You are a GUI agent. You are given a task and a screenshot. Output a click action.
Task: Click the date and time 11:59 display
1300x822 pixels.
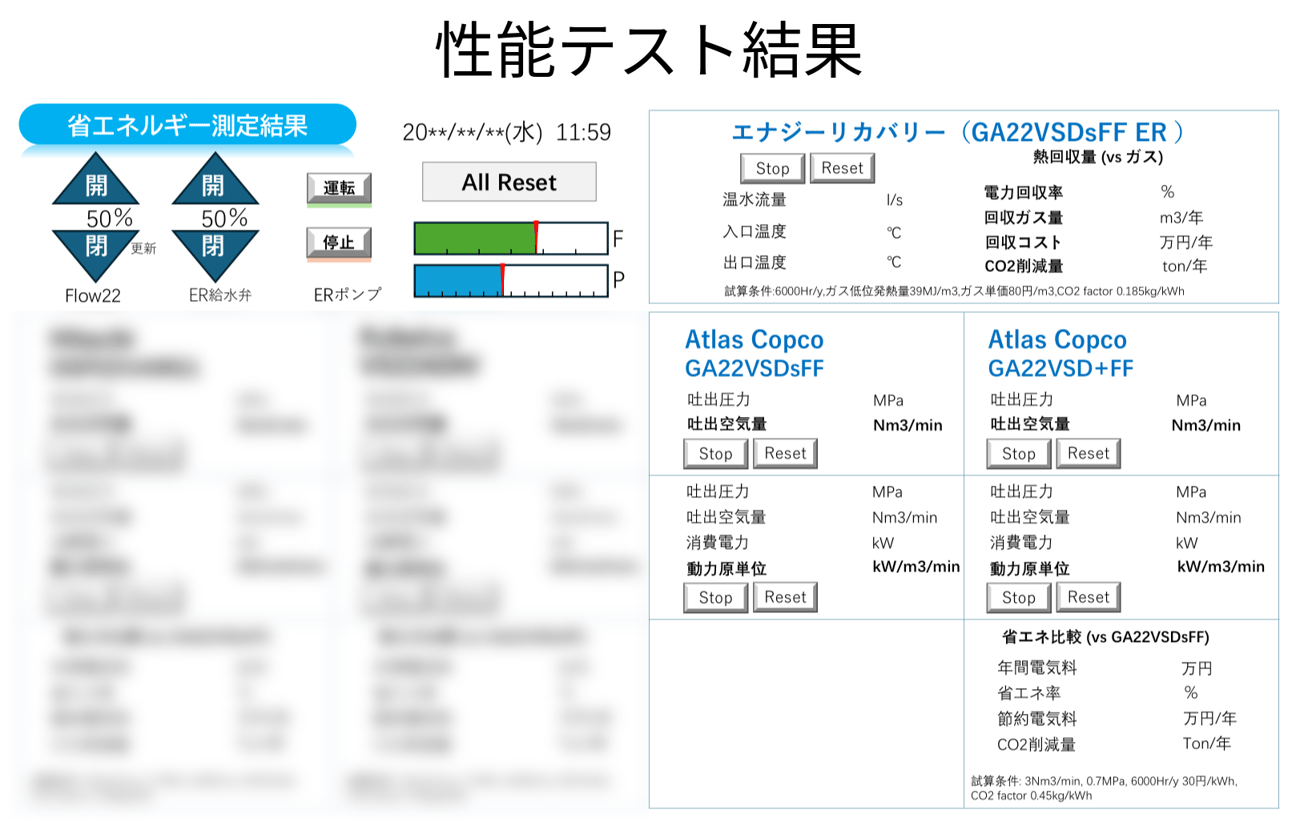point(506,132)
